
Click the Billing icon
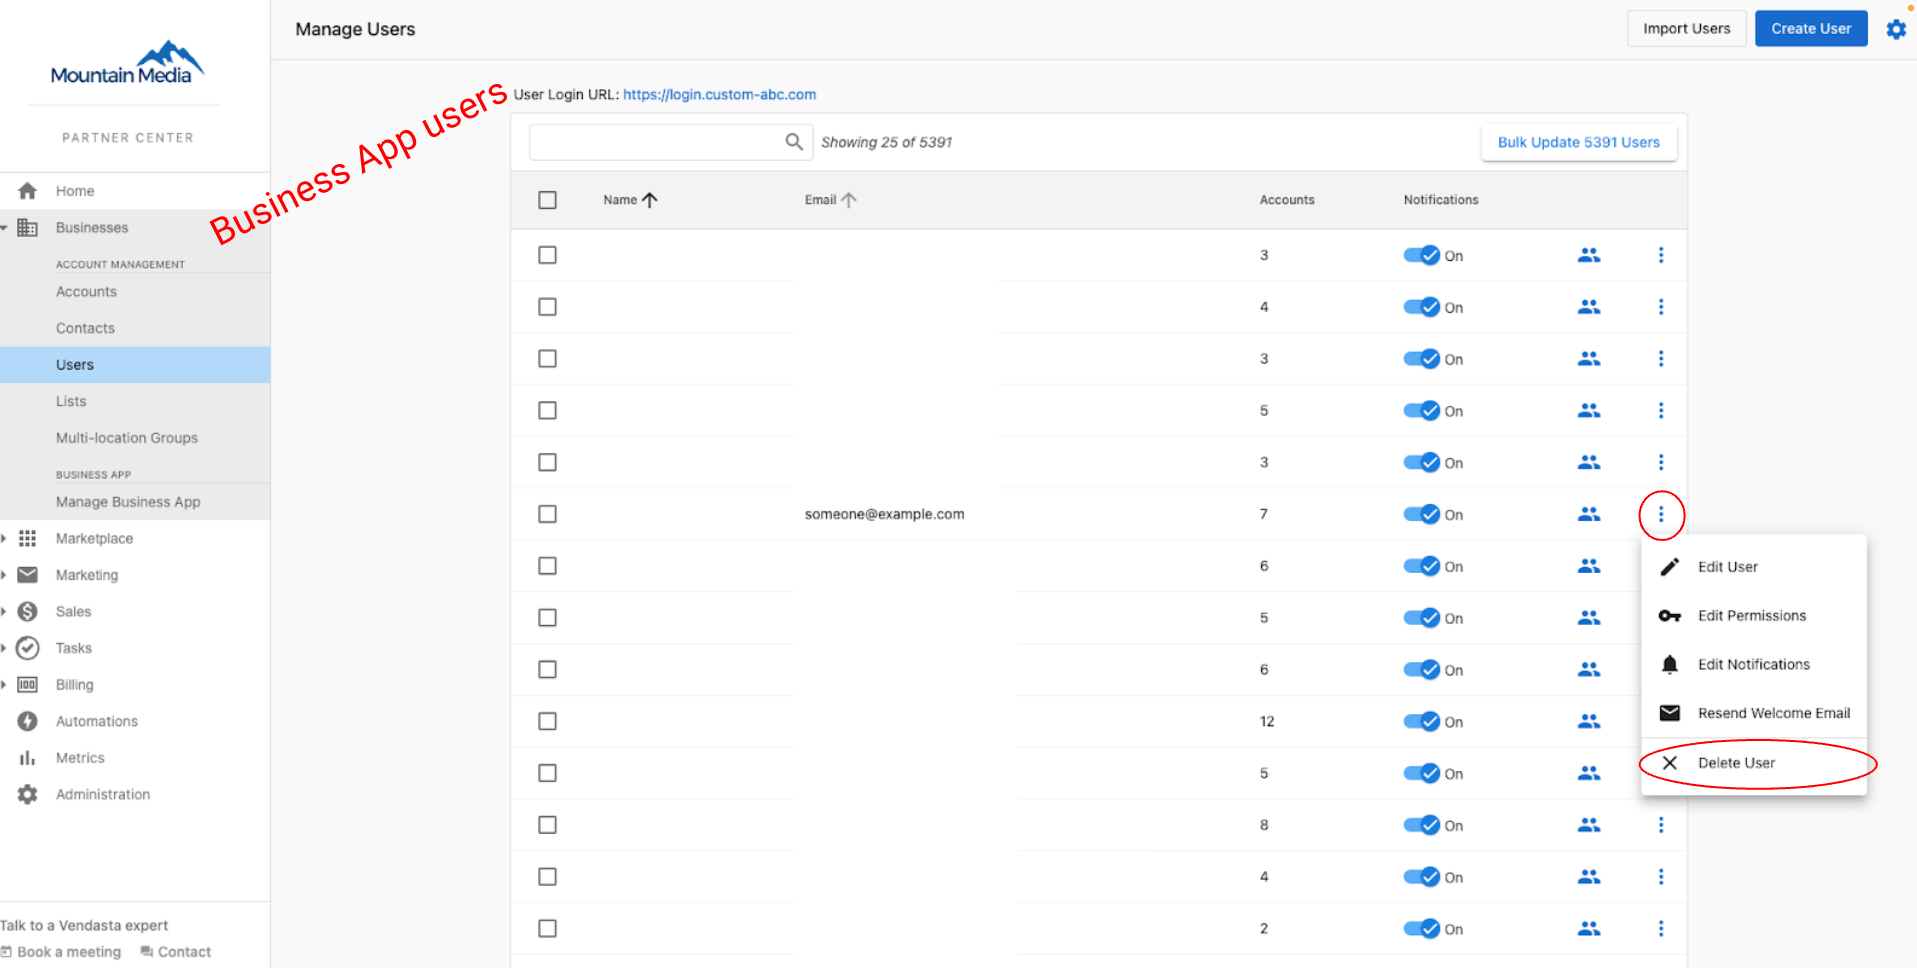28,685
